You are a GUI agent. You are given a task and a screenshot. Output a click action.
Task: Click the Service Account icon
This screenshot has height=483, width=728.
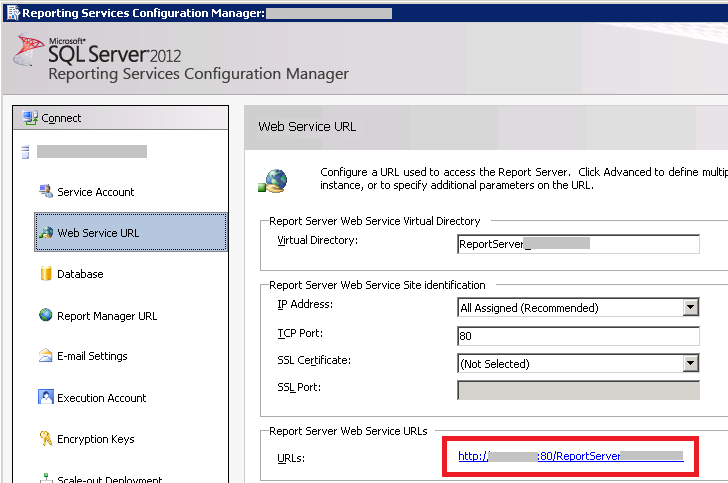point(45,191)
